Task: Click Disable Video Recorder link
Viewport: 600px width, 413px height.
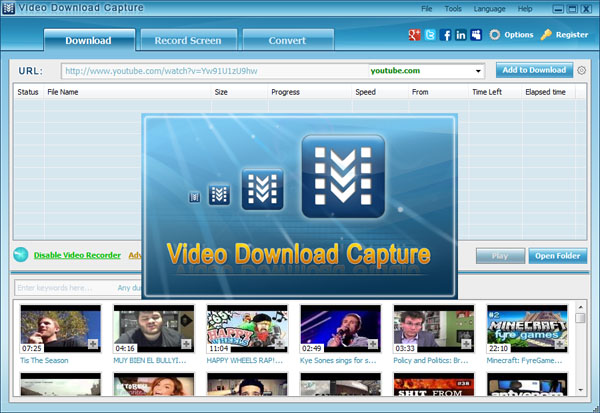Action: (77, 255)
